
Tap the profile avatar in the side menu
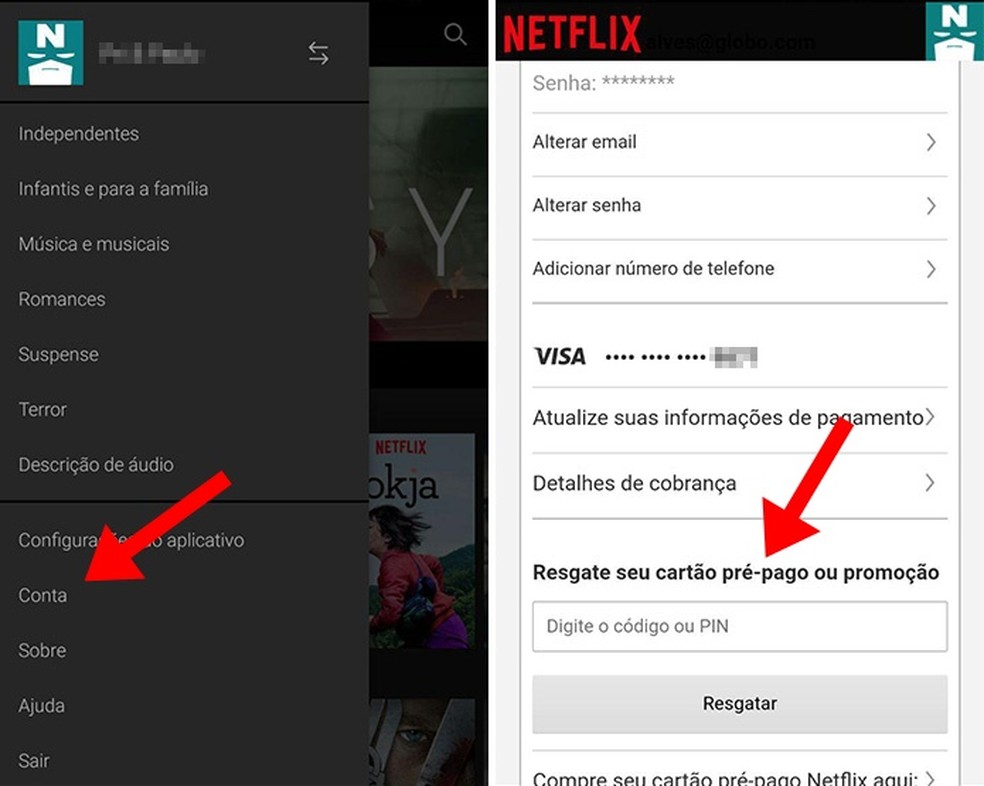point(51,53)
